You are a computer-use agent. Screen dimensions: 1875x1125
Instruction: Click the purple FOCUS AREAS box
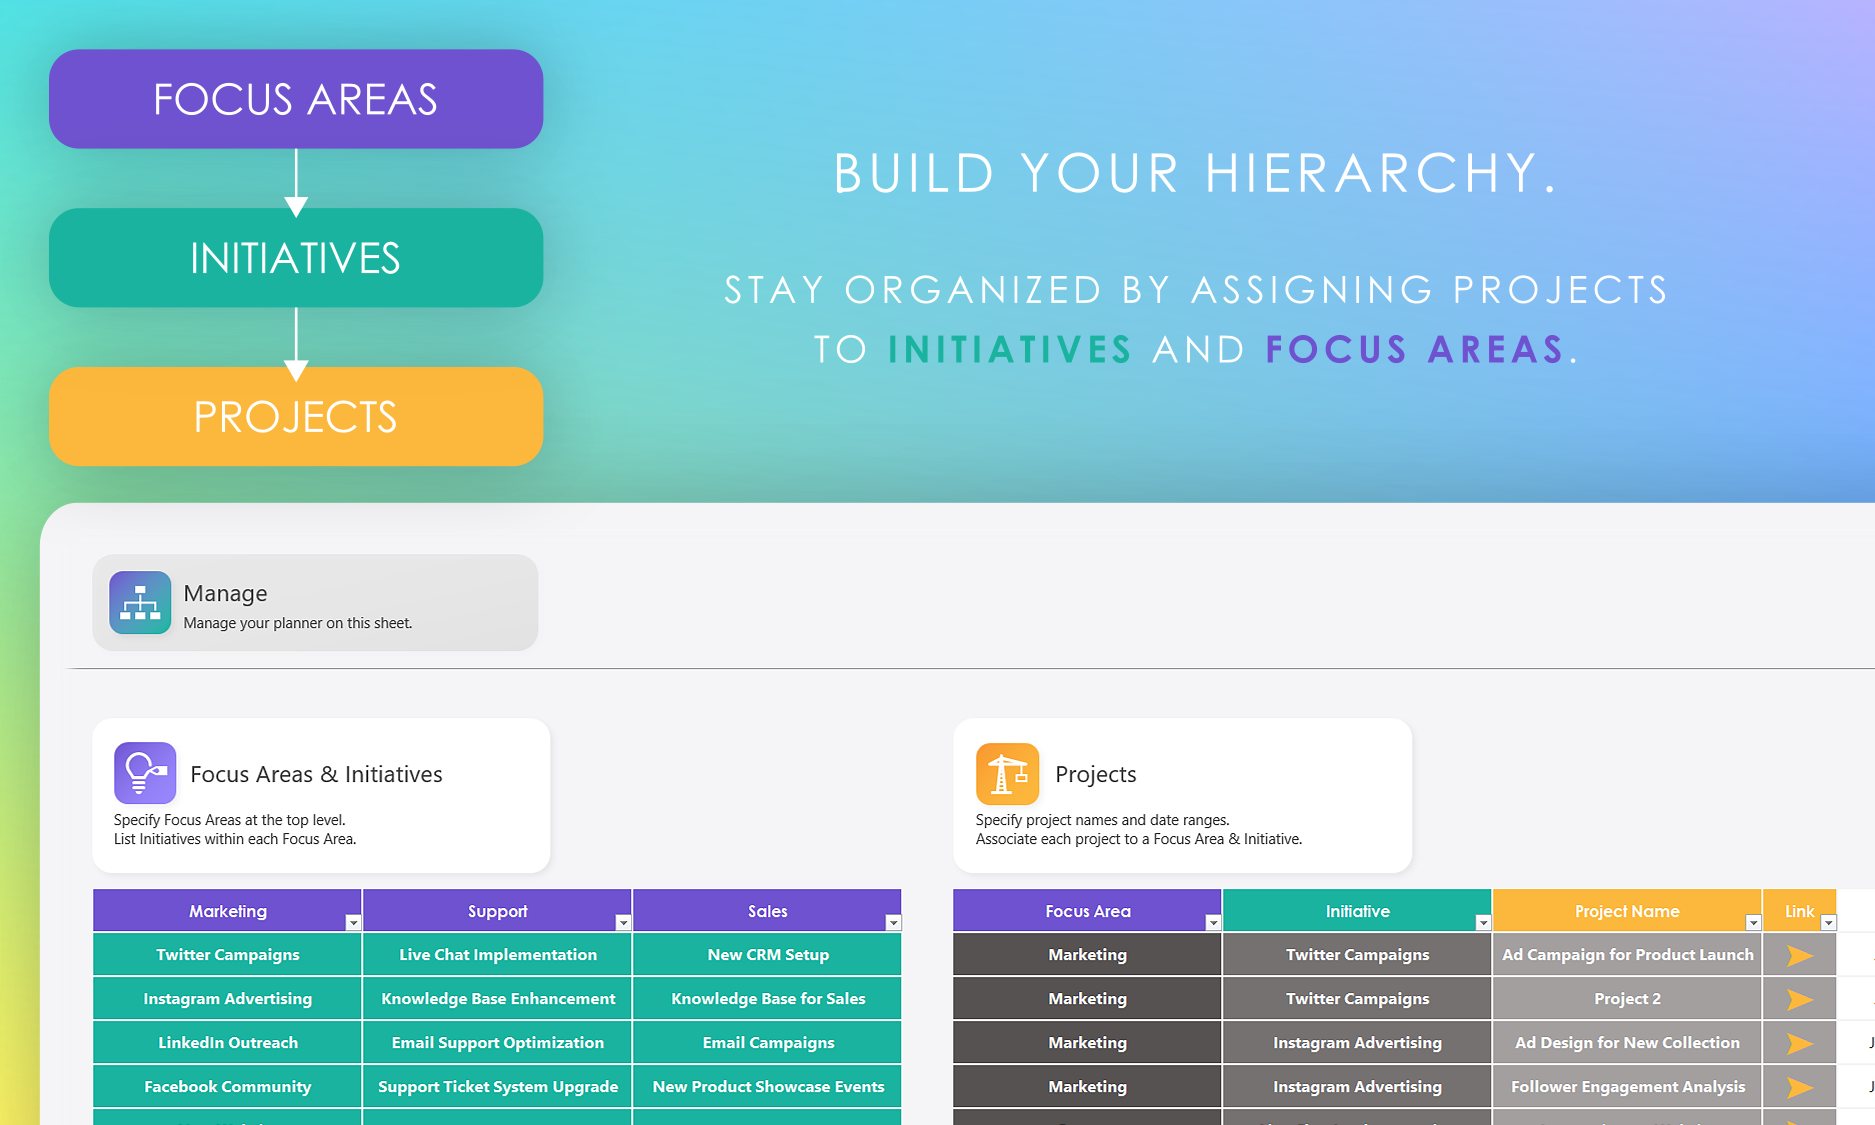pos(296,99)
